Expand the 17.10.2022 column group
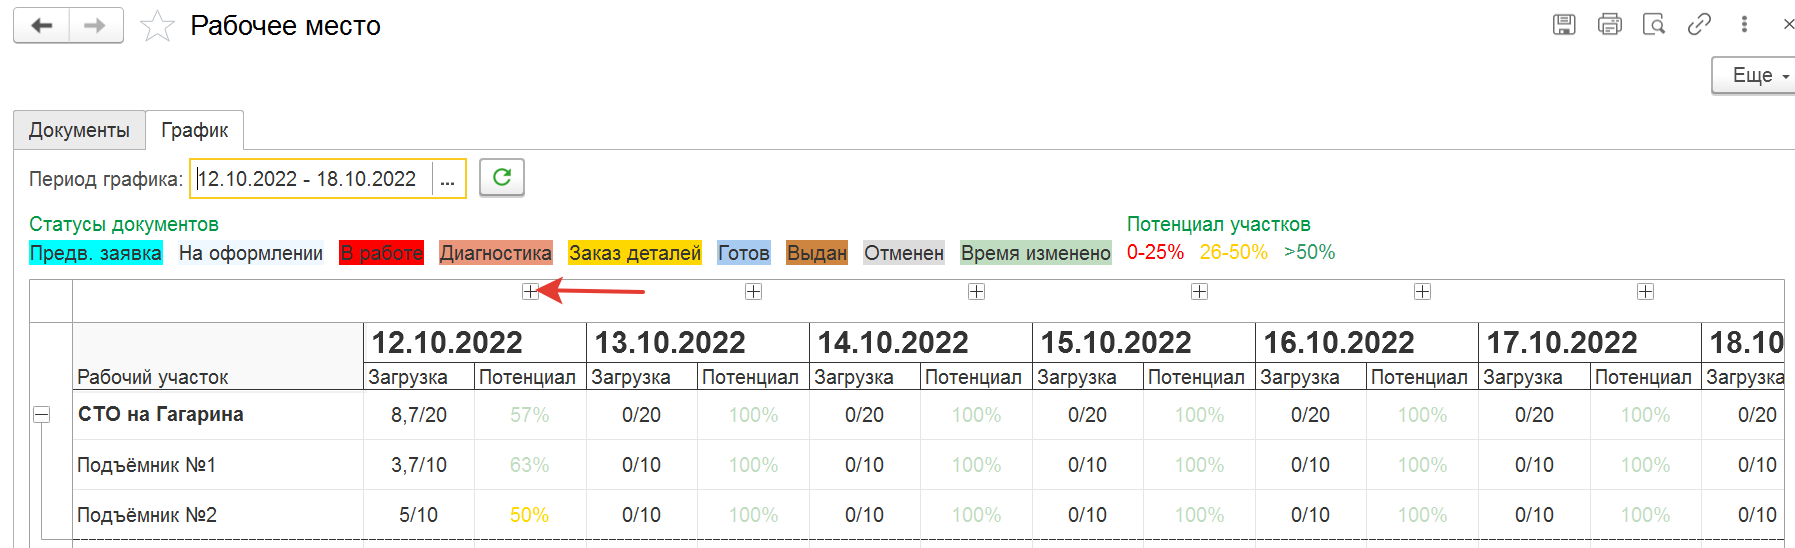 click(x=1645, y=291)
